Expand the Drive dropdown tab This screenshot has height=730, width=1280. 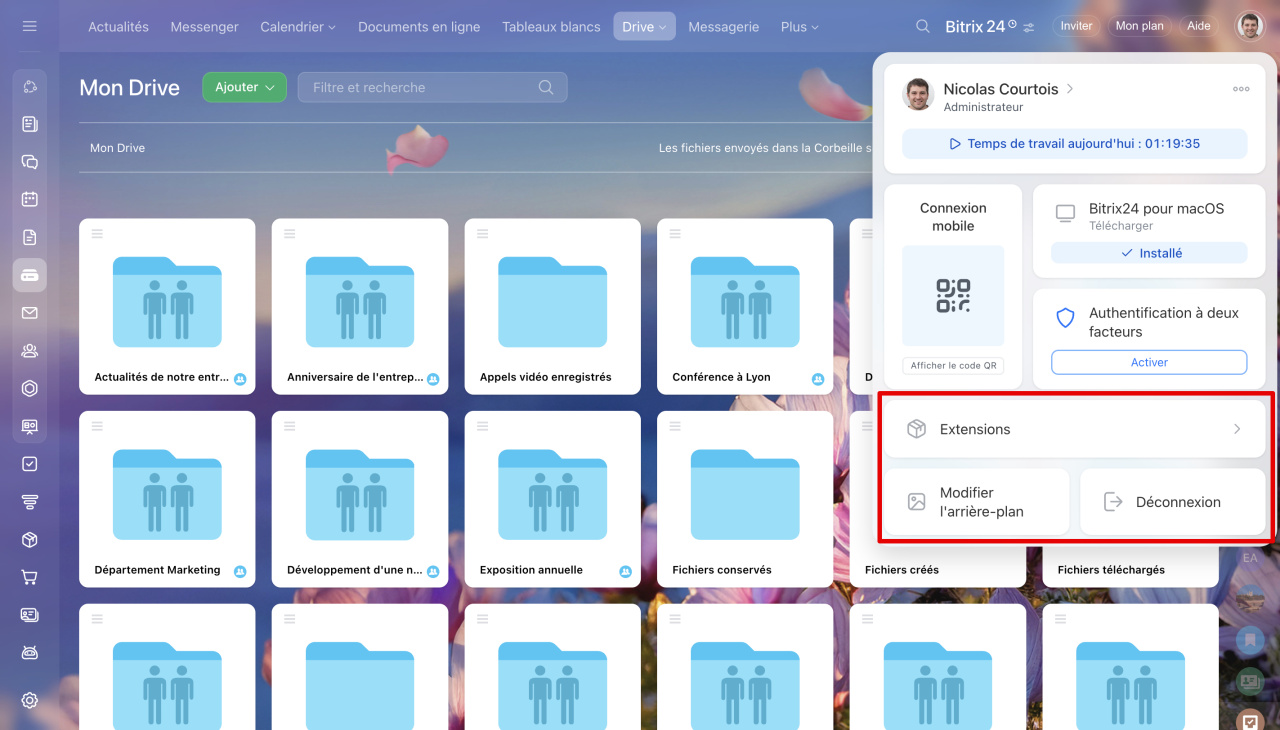(x=644, y=27)
